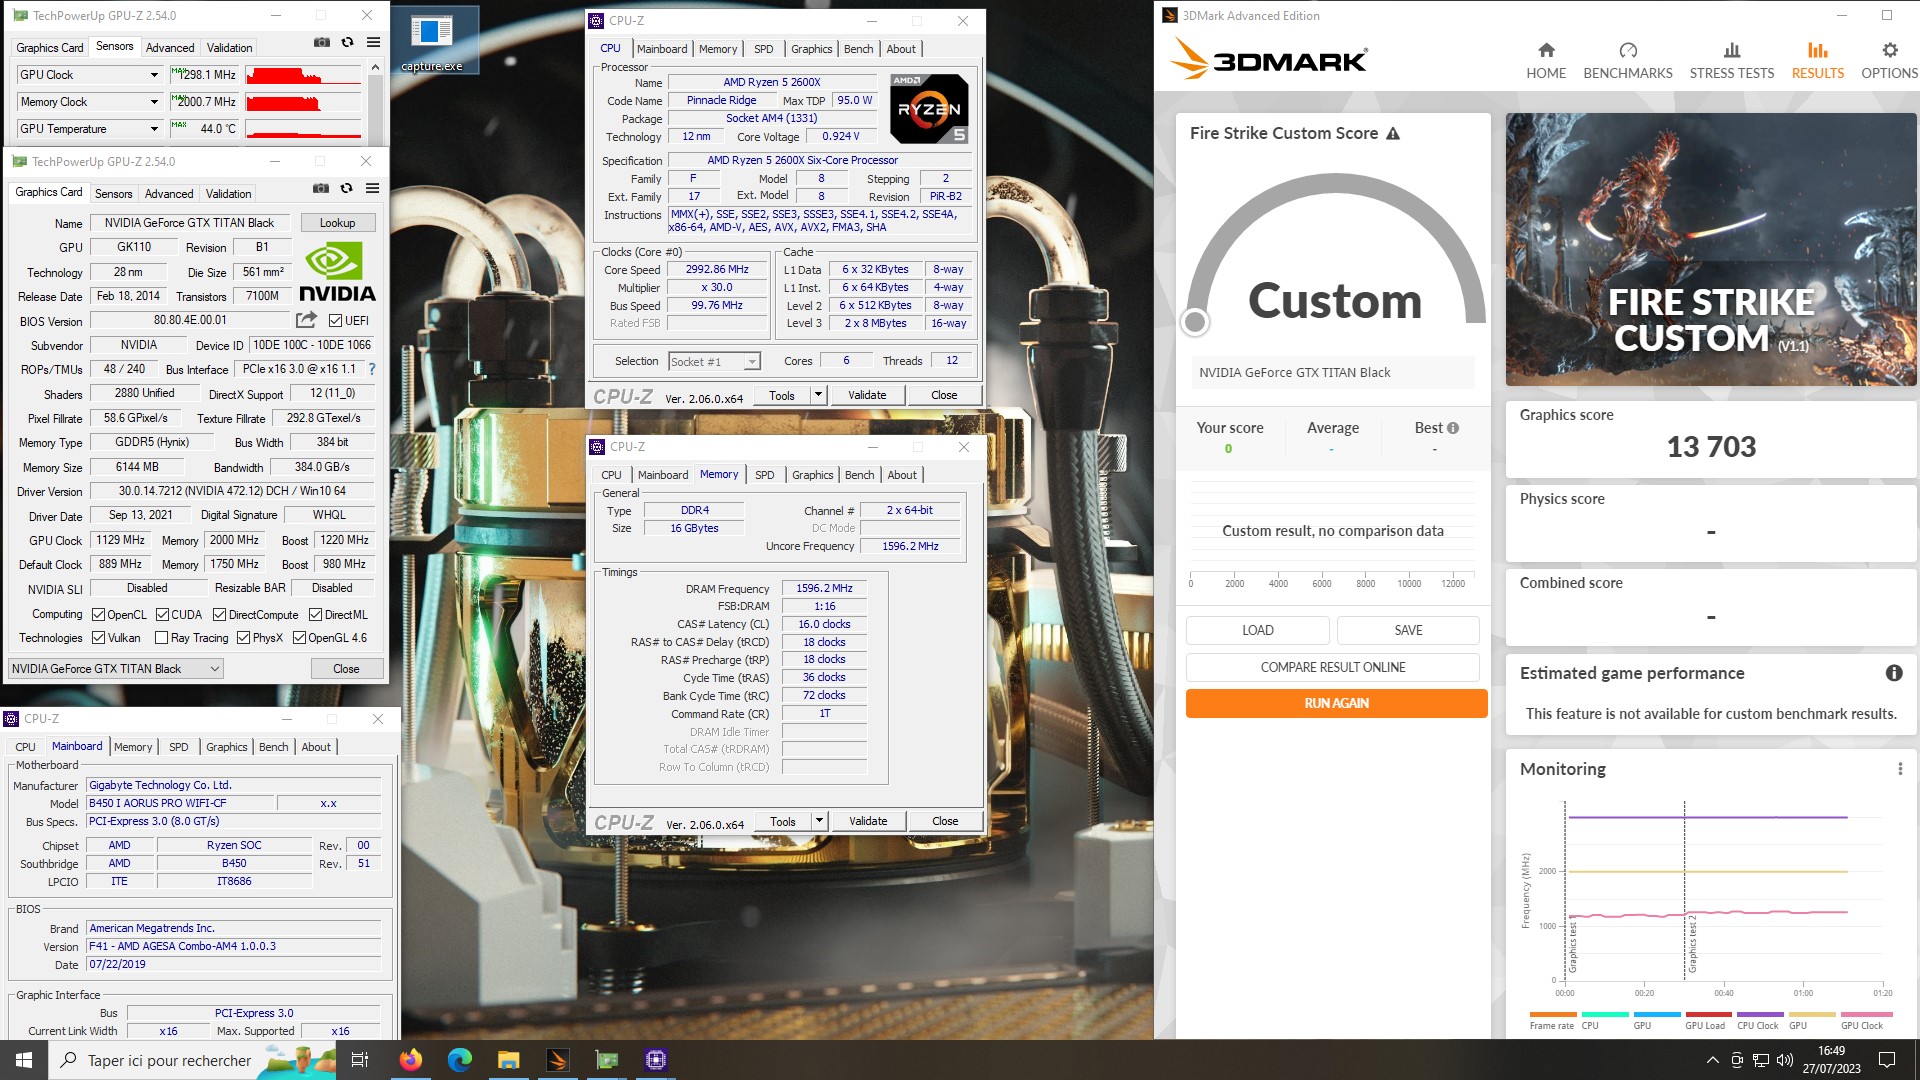Click the Bus Interface question mark in GPU-Z
Image resolution: width=1920 pixels, height=1080 pixels.
pyautogui.click(x=372, y=369)
